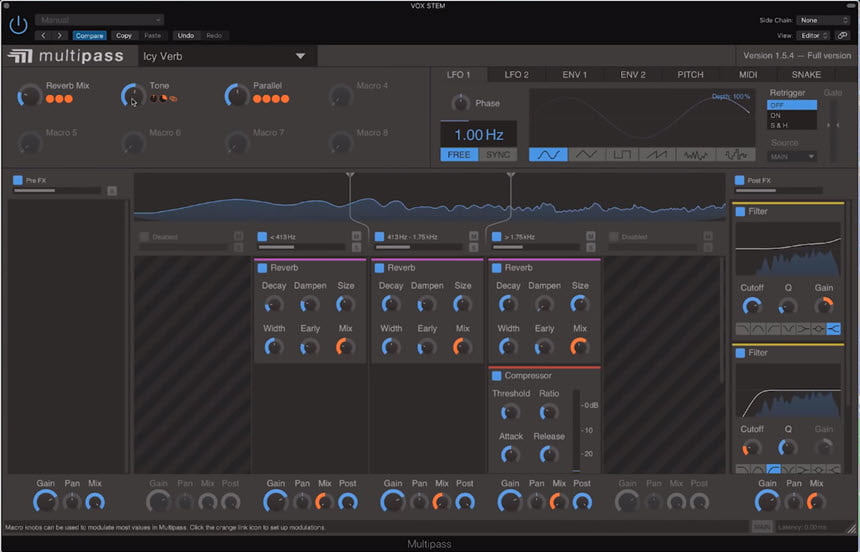The image size is (860, 552).
Task: Select the last LFO waveform shape icon
Action: point(735,155)
